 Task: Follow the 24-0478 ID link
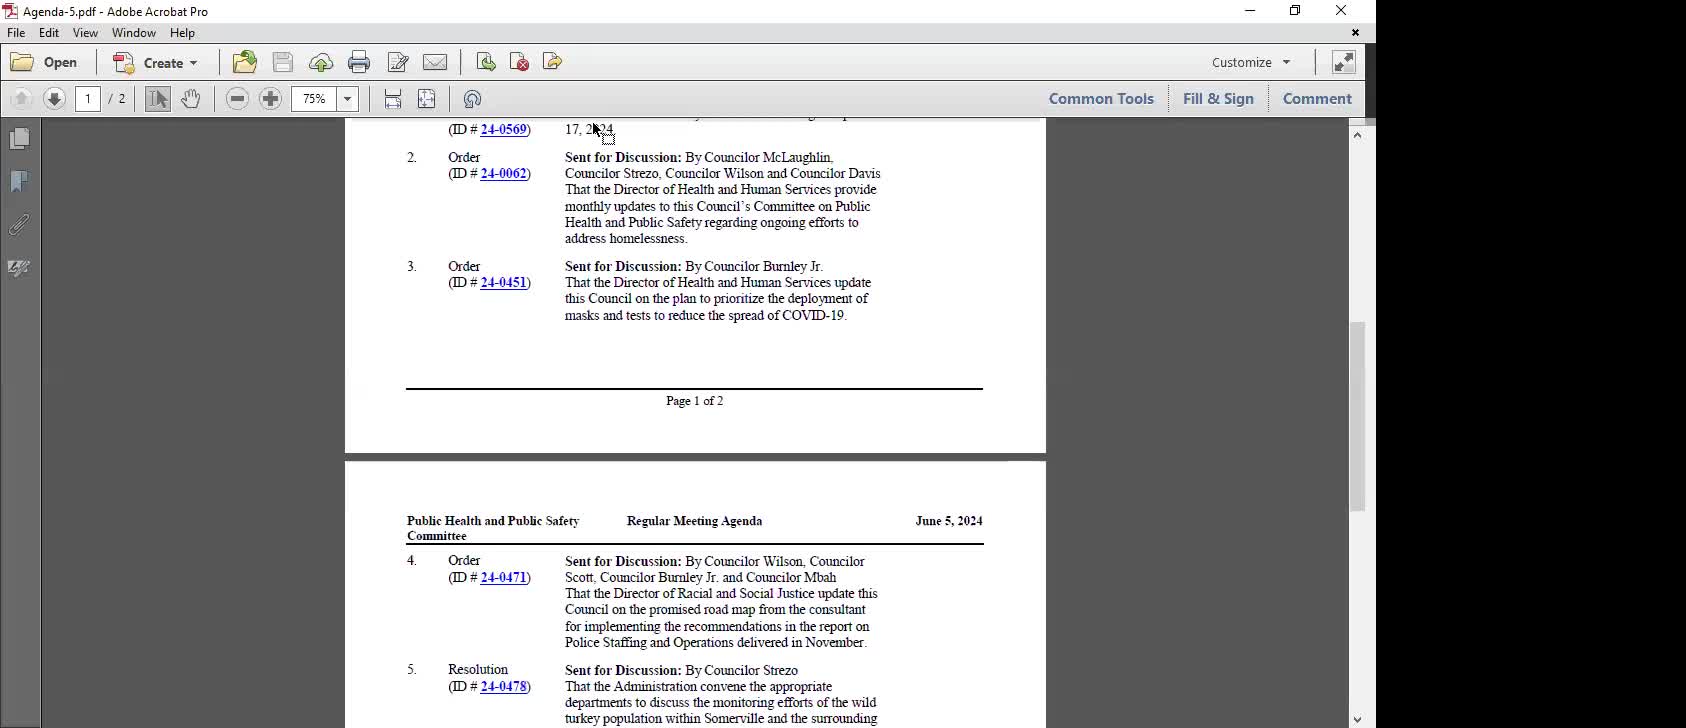(x=503, y=686)
